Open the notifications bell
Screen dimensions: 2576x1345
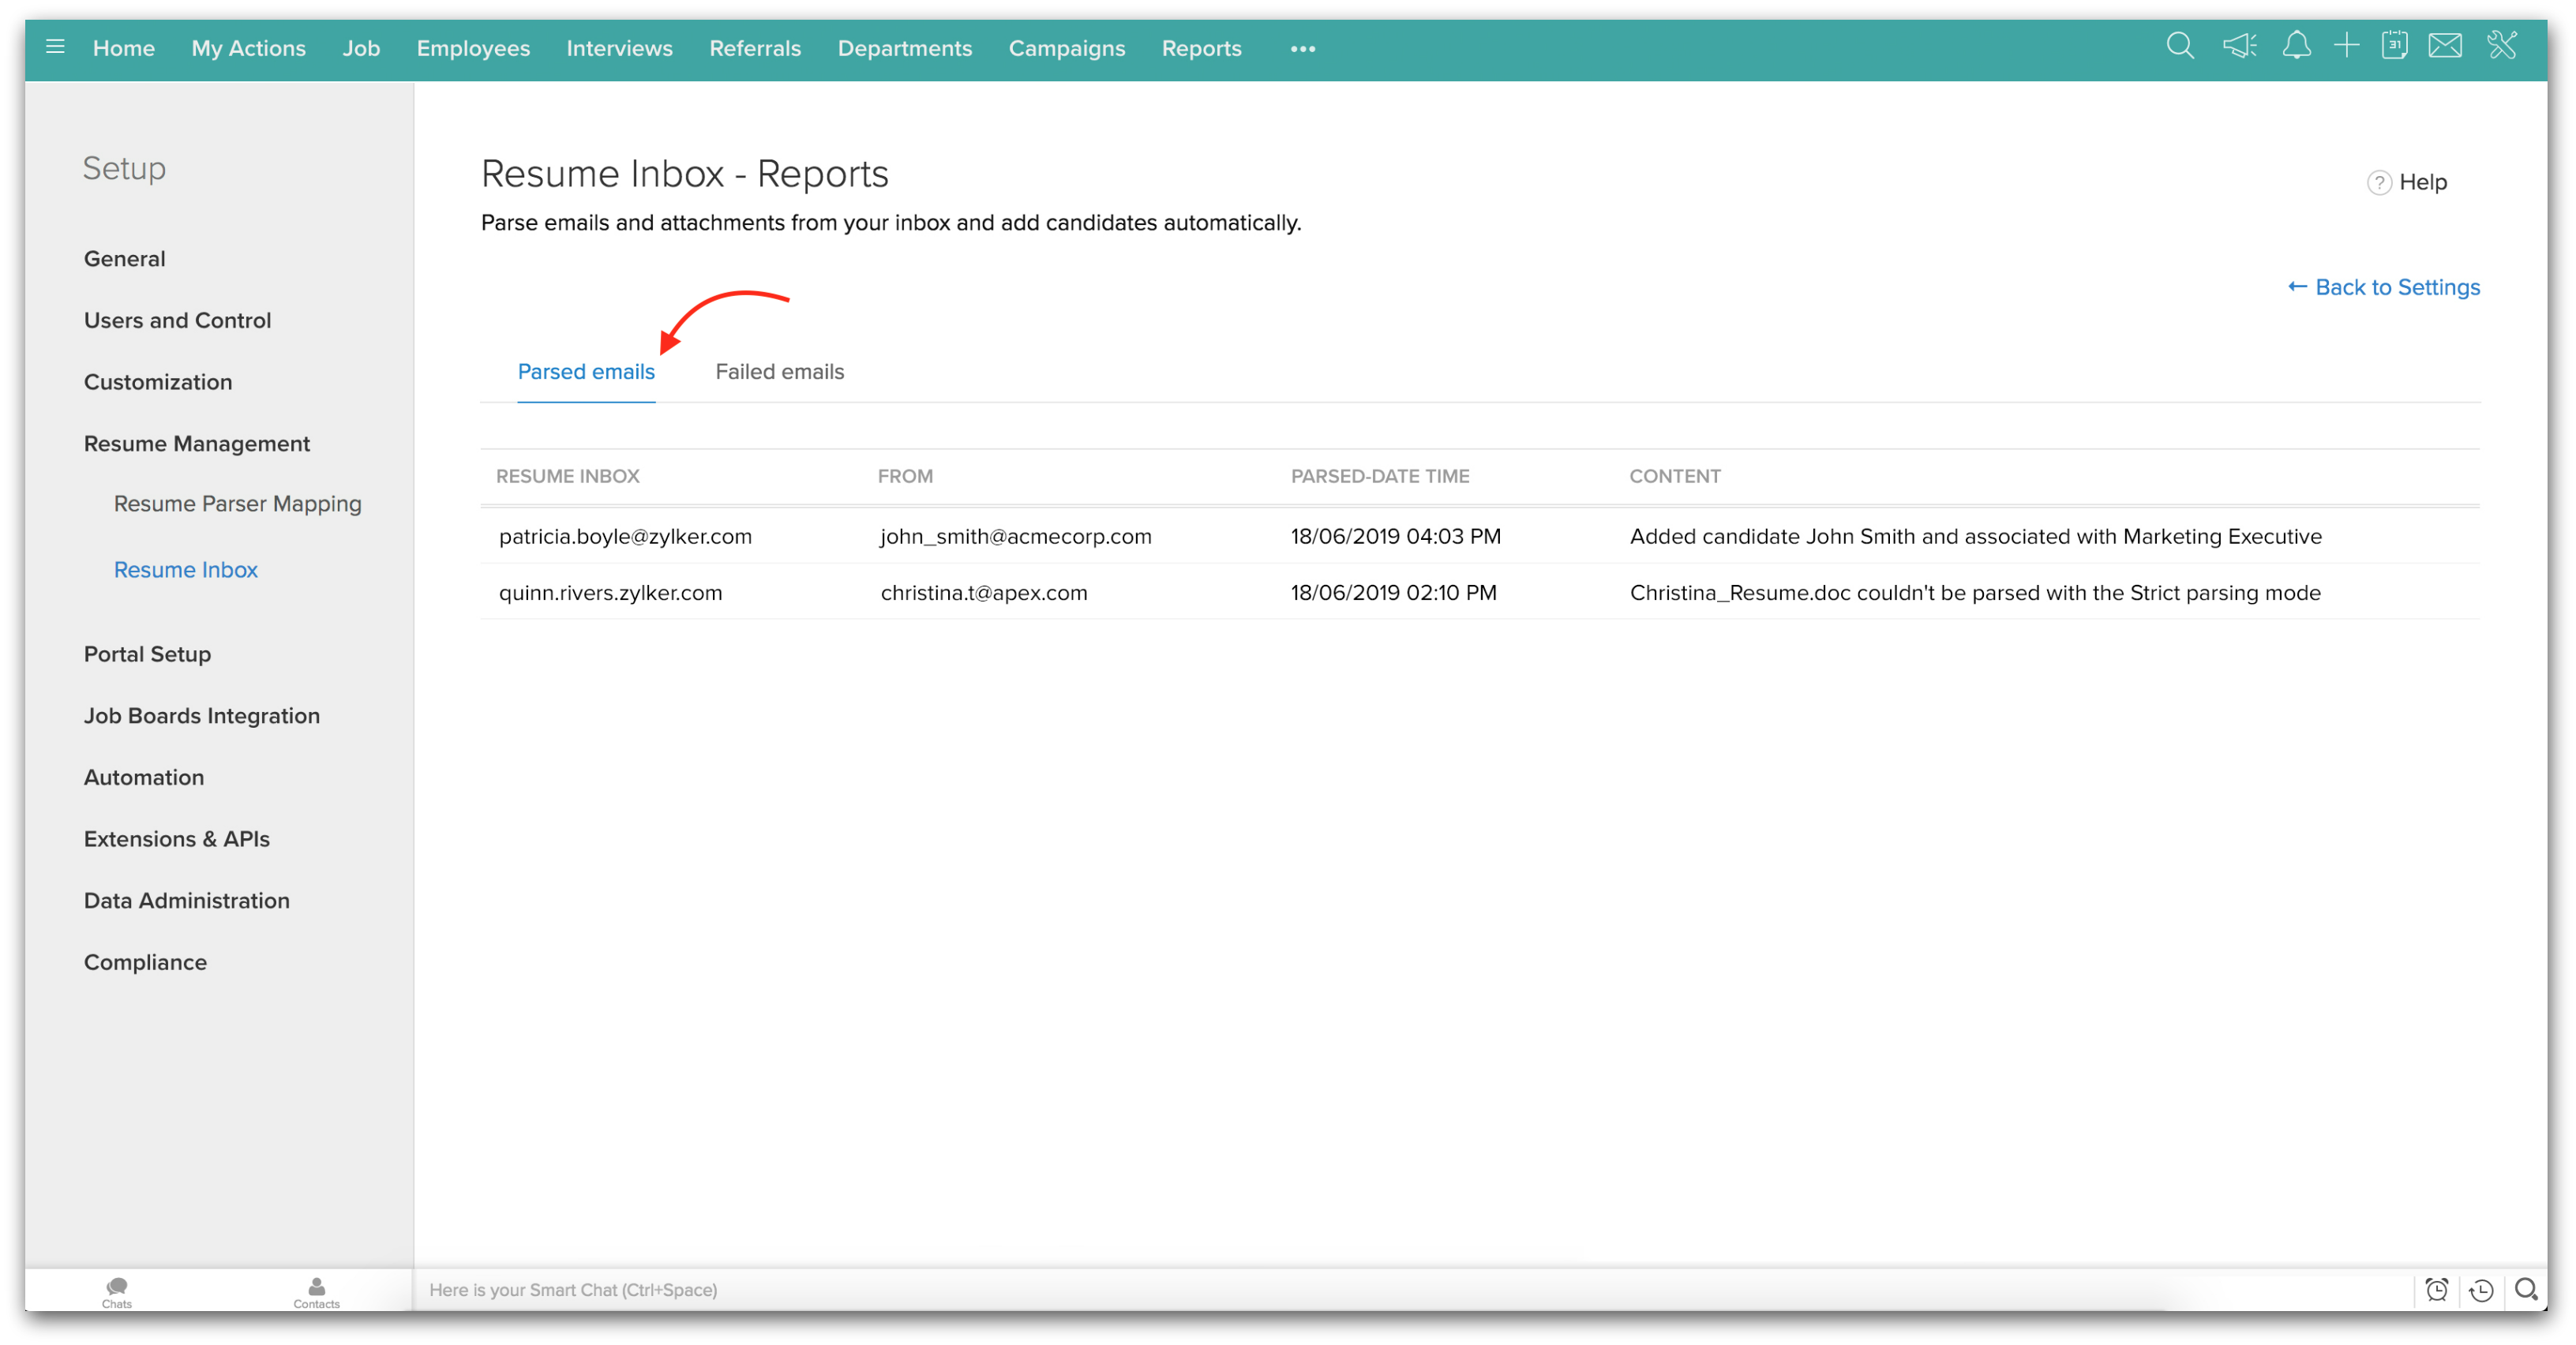click(x=2296, y=46)
